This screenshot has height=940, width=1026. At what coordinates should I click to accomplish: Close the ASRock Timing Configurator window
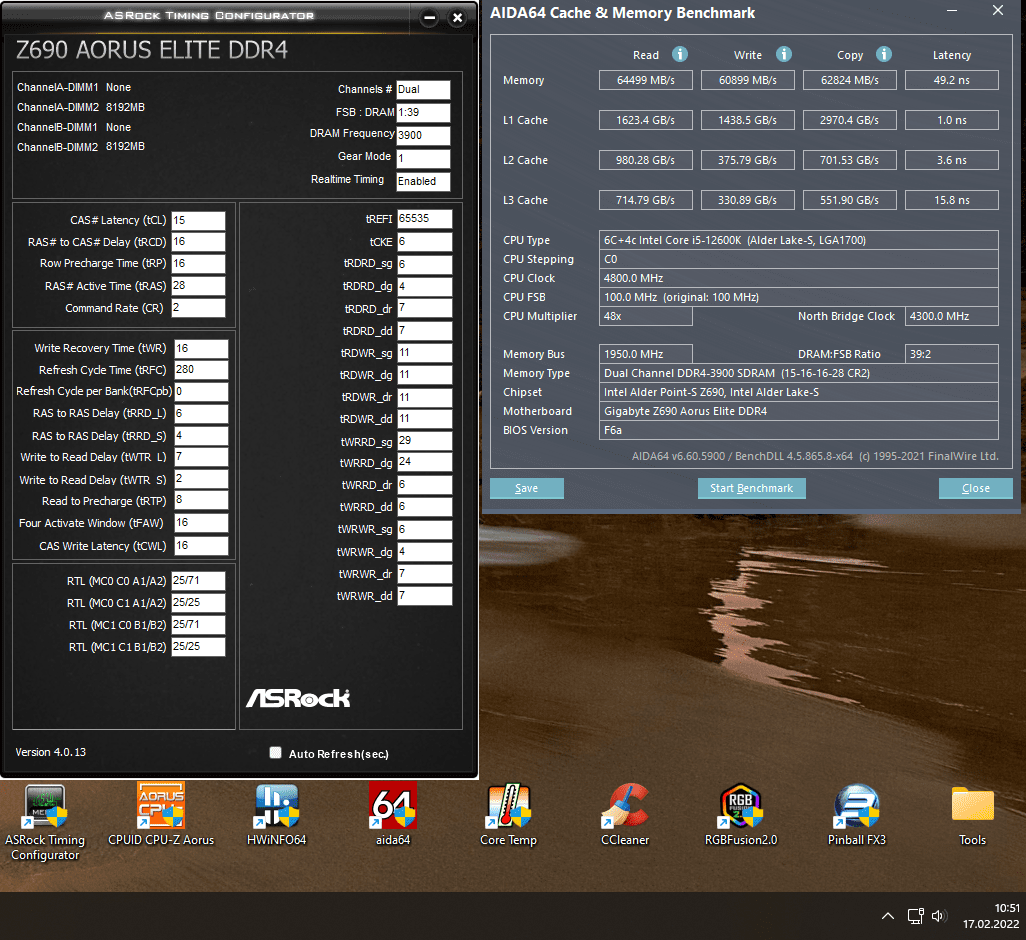coord(458,18)
